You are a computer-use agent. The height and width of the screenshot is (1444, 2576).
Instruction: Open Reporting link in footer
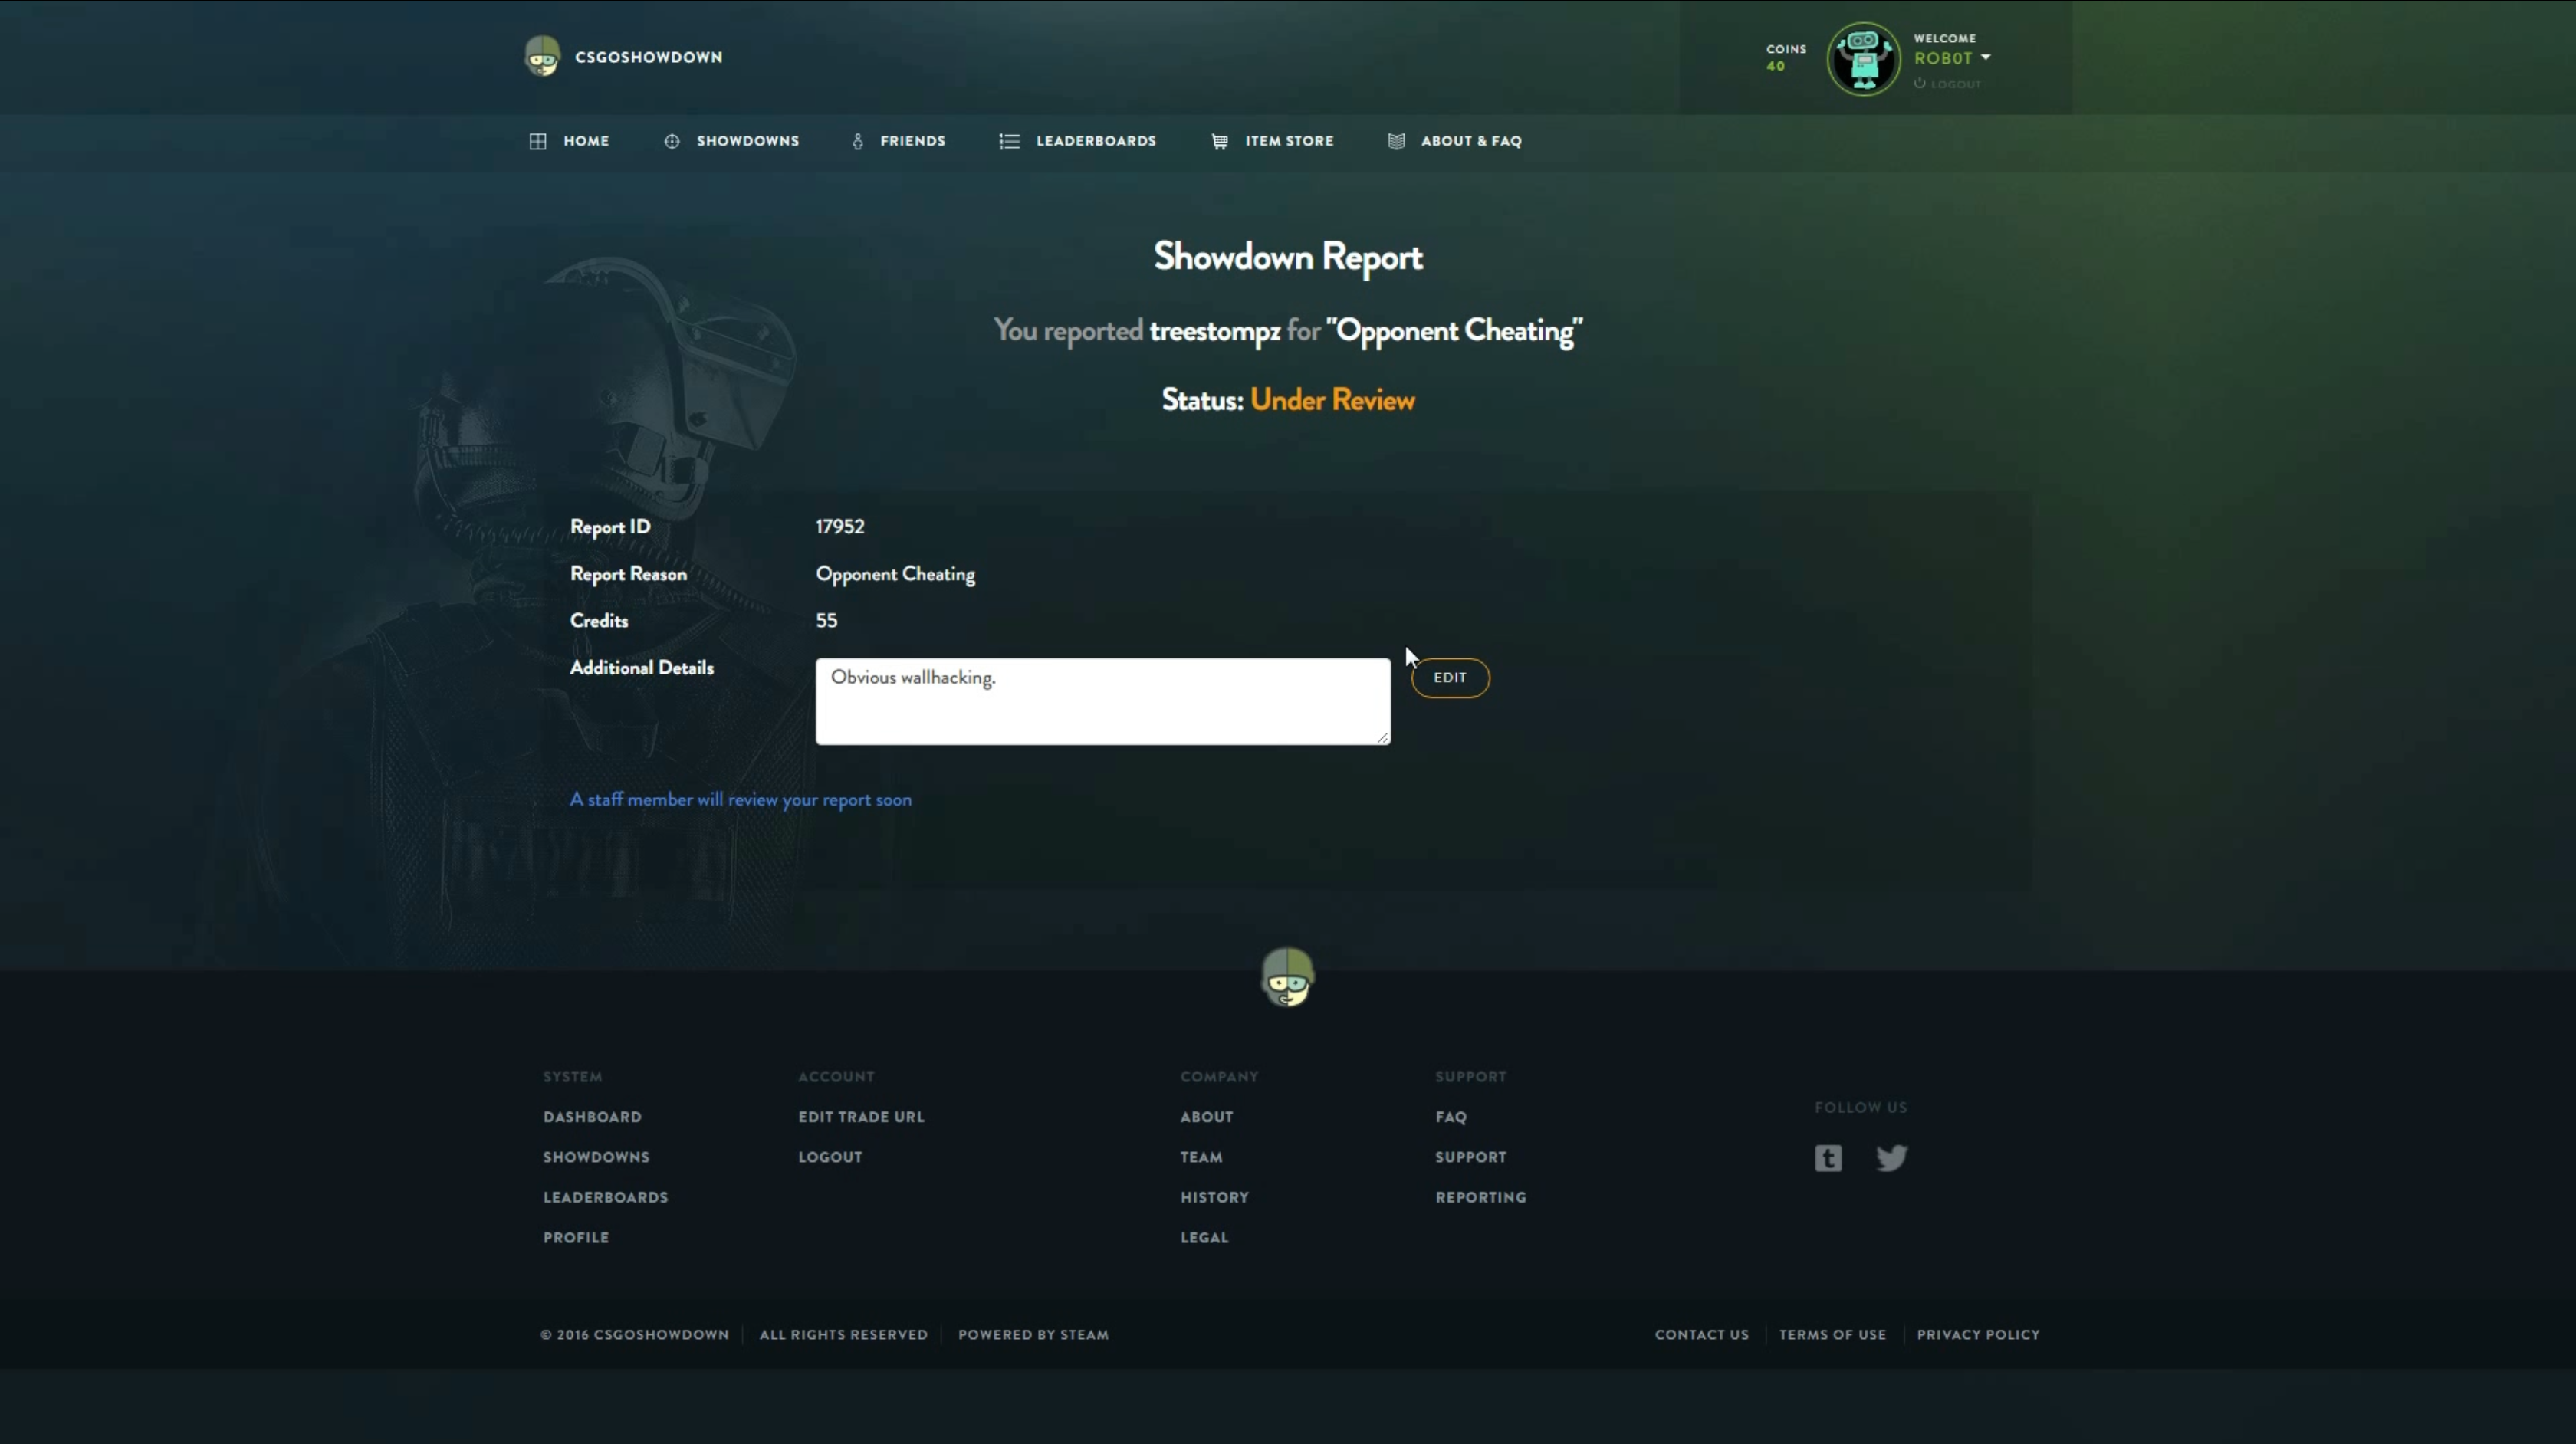point(1480,1197)
